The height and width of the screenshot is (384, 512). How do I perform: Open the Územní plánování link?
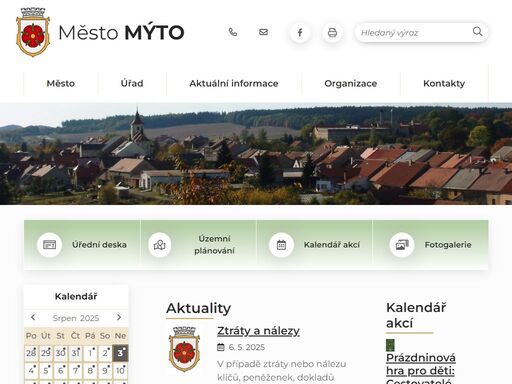[x=214, y=245]
